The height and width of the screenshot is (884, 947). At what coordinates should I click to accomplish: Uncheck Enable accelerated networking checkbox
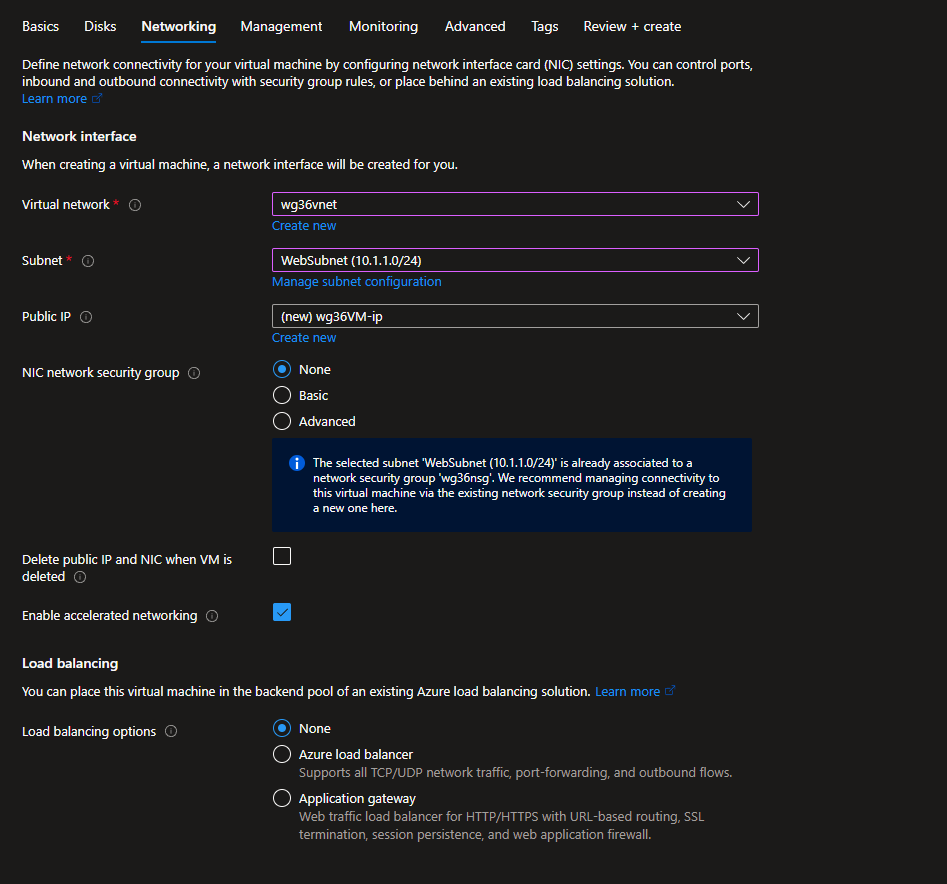tap(282, 612)
